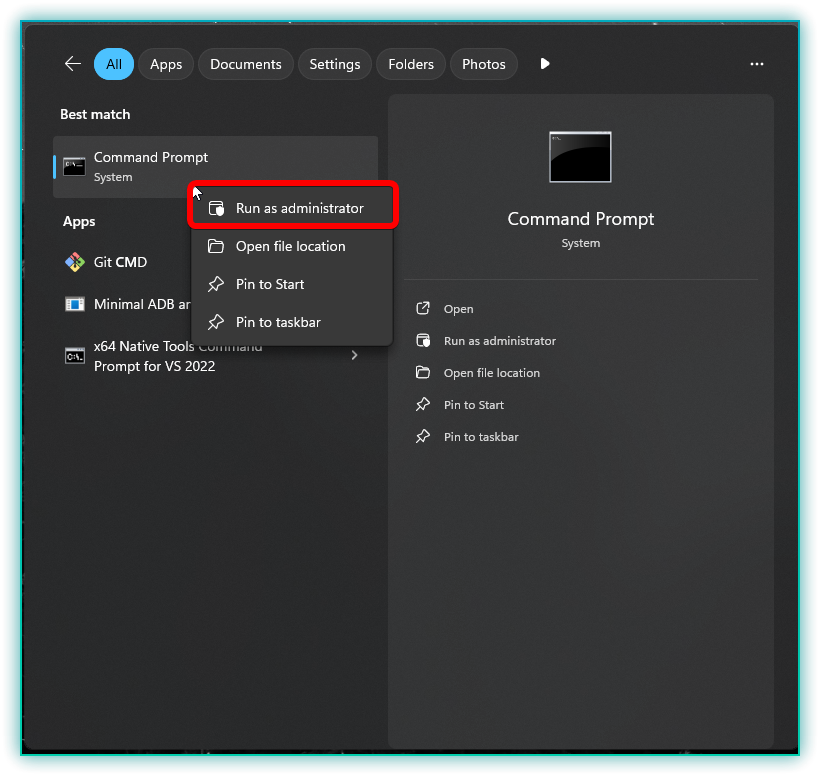Open the Git CMD app result
Viewport: 820px width, 776px height.
pos(123,262)
